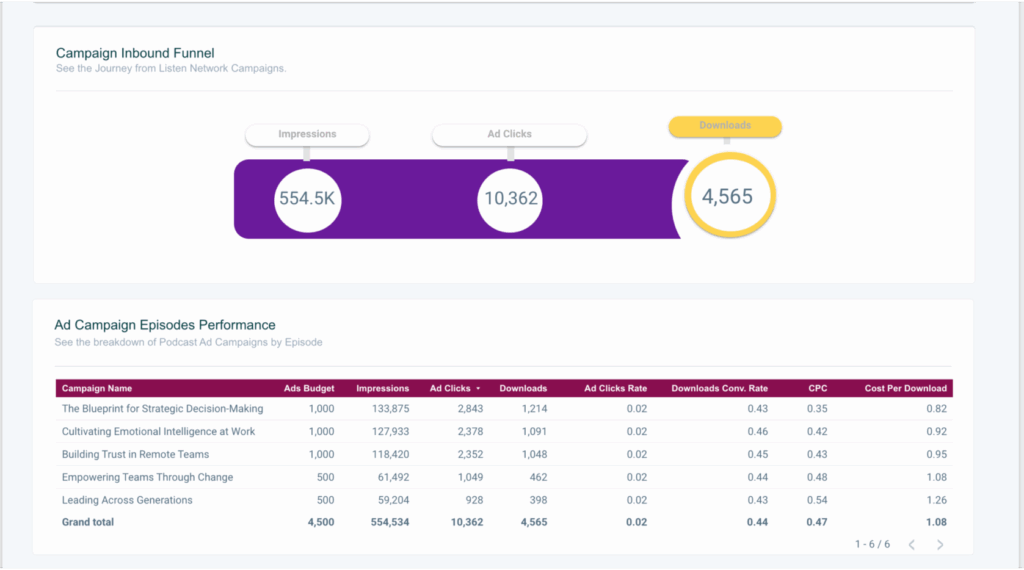Screen dimensions: 1024x570
Task: Click the Impressions funnel label
Action: (307, 134)
